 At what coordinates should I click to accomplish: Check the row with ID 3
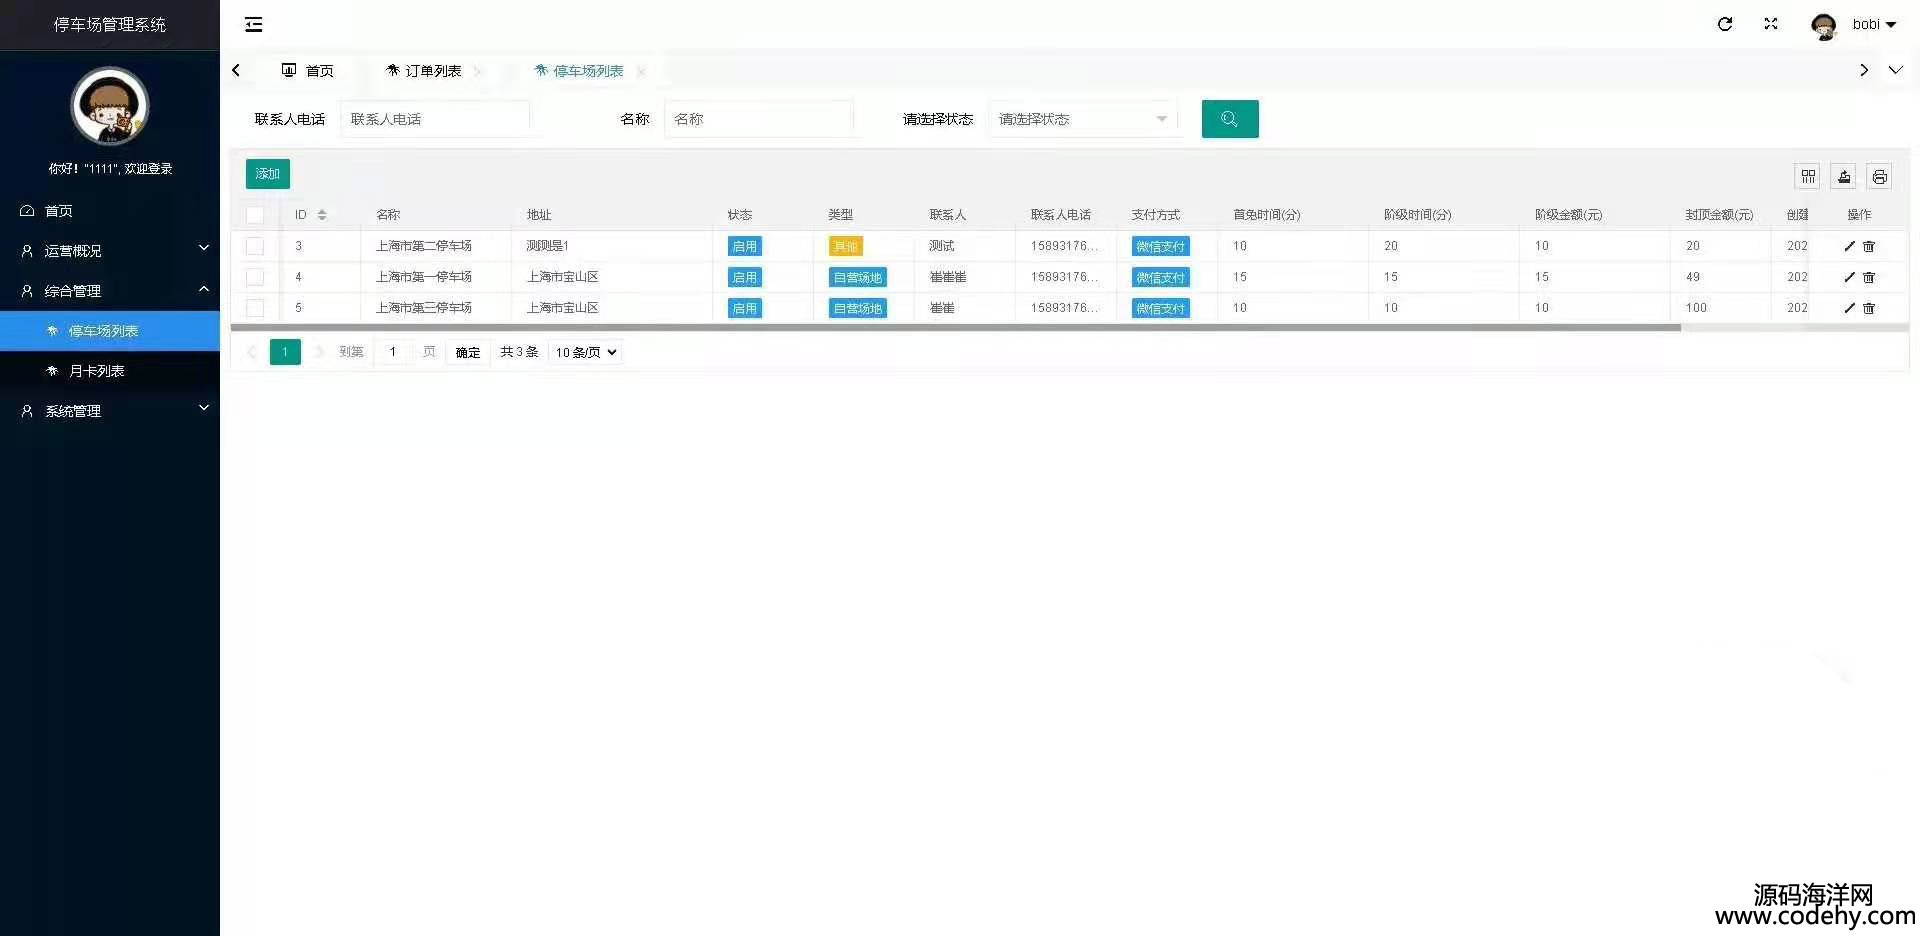(x=255, y=246)
